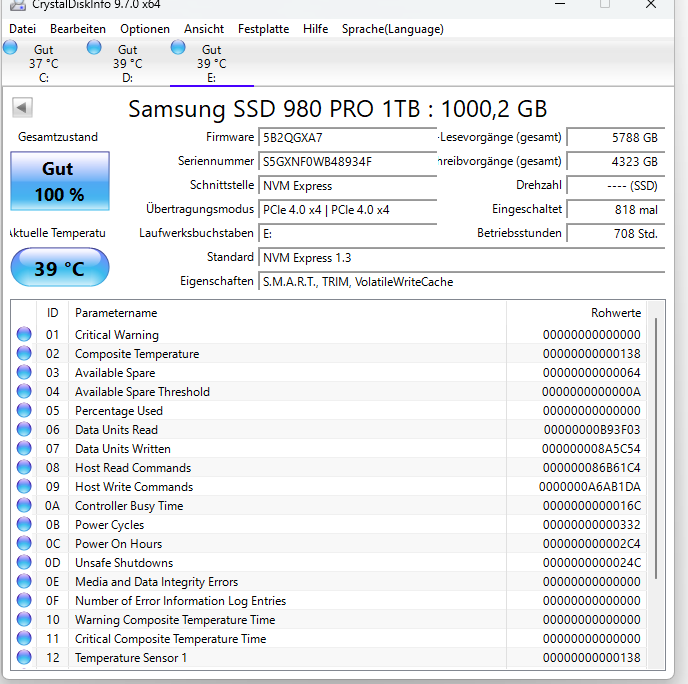Click the Gut 100 % health status button
688x684 pixels.
(x=60, y=181)
